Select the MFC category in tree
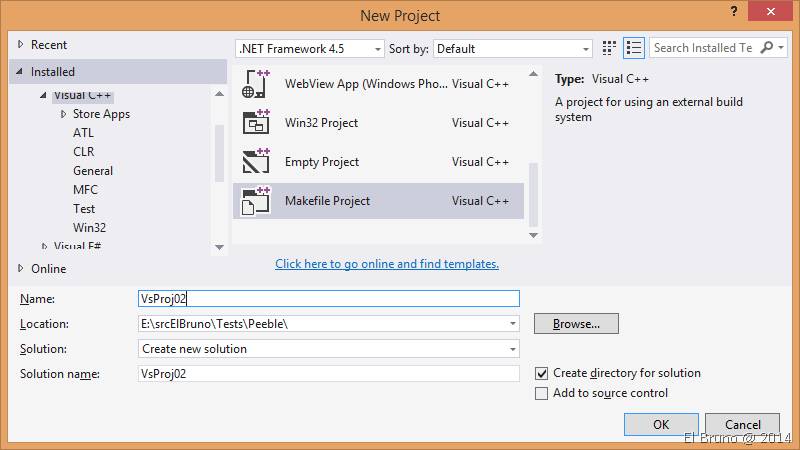Image resolution: width=800 pixels, height=450 pixels. [85, 190]
